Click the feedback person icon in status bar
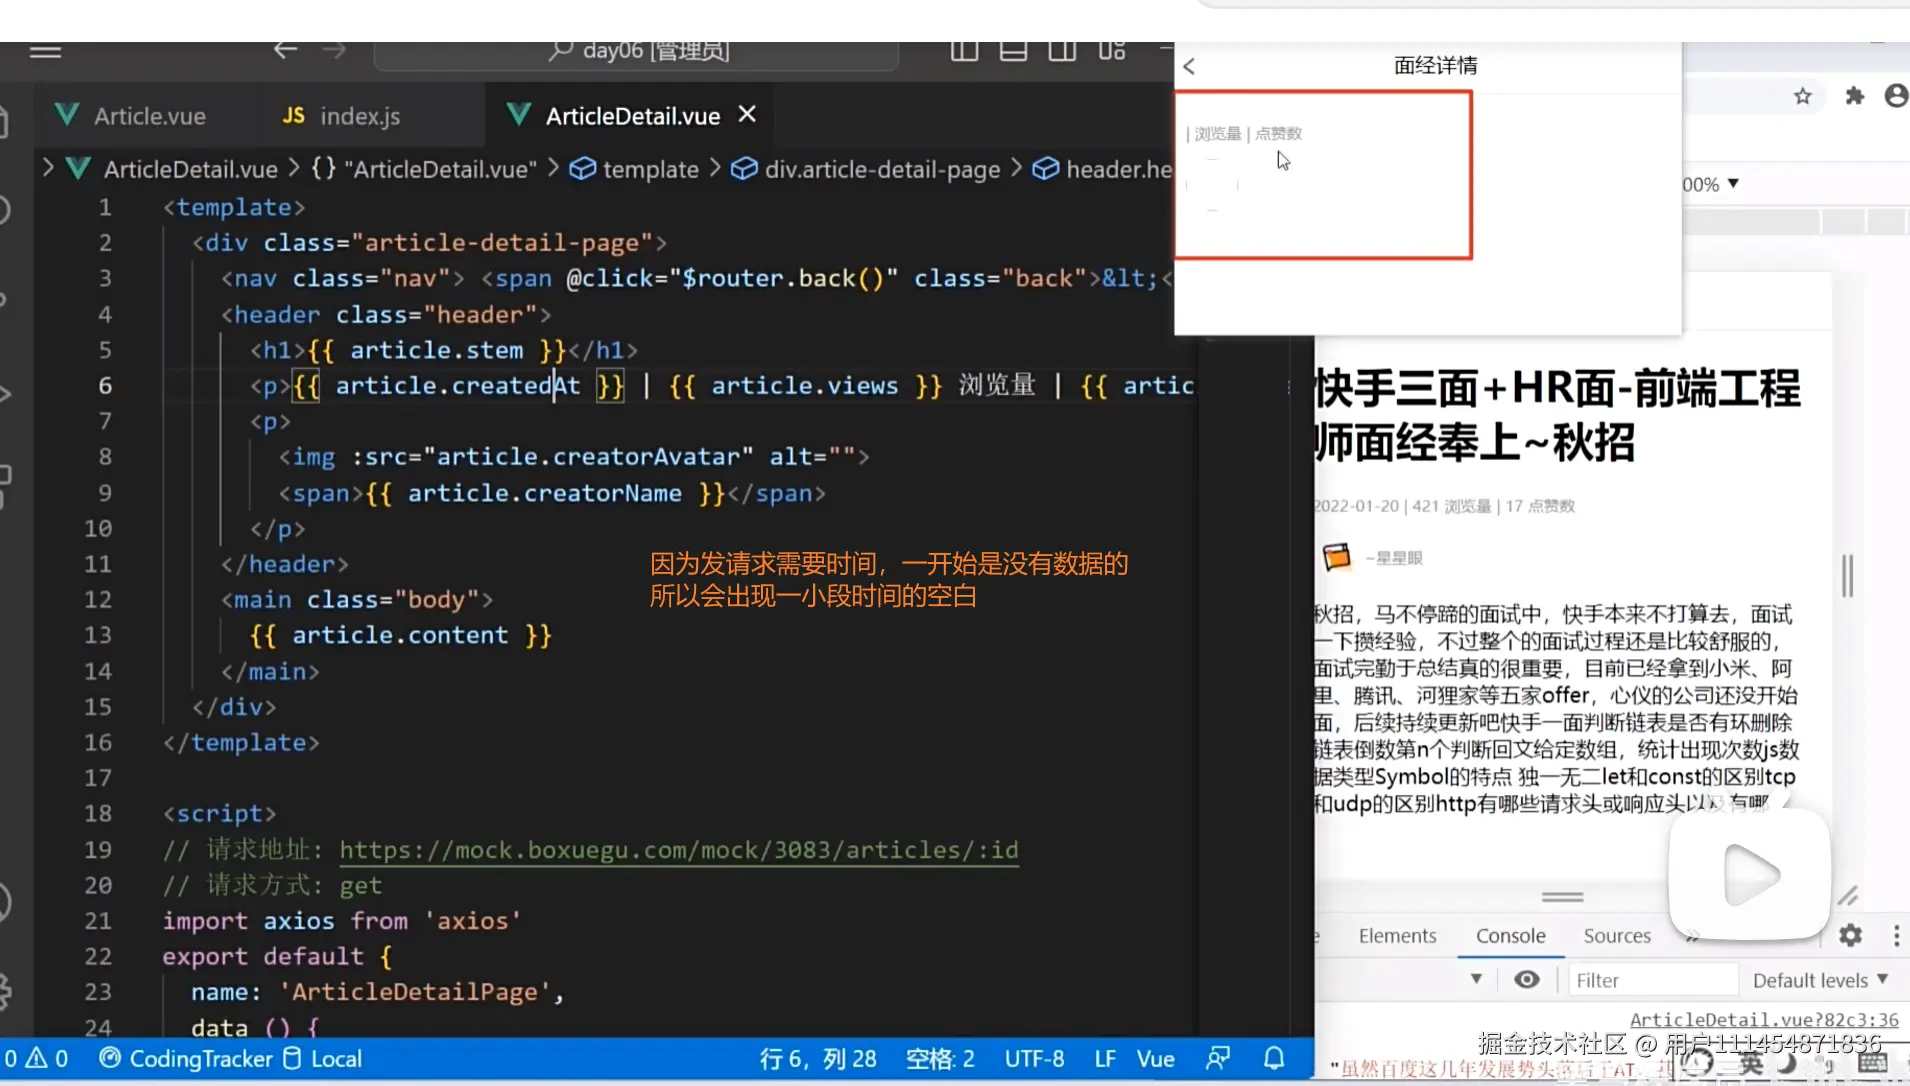This screenshot has width=1910, height=1086. click(1218, 1058)
